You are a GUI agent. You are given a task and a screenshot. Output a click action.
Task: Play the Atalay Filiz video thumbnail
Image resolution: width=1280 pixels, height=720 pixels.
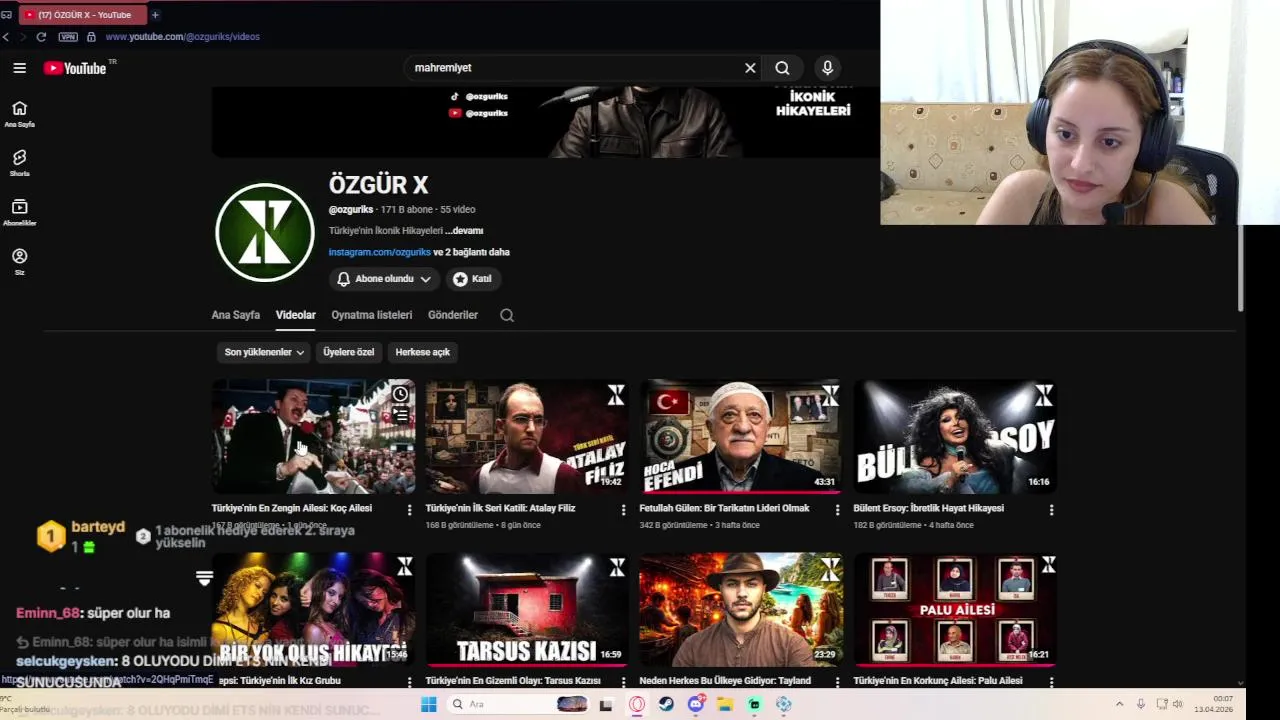click(x=527, y=436)
